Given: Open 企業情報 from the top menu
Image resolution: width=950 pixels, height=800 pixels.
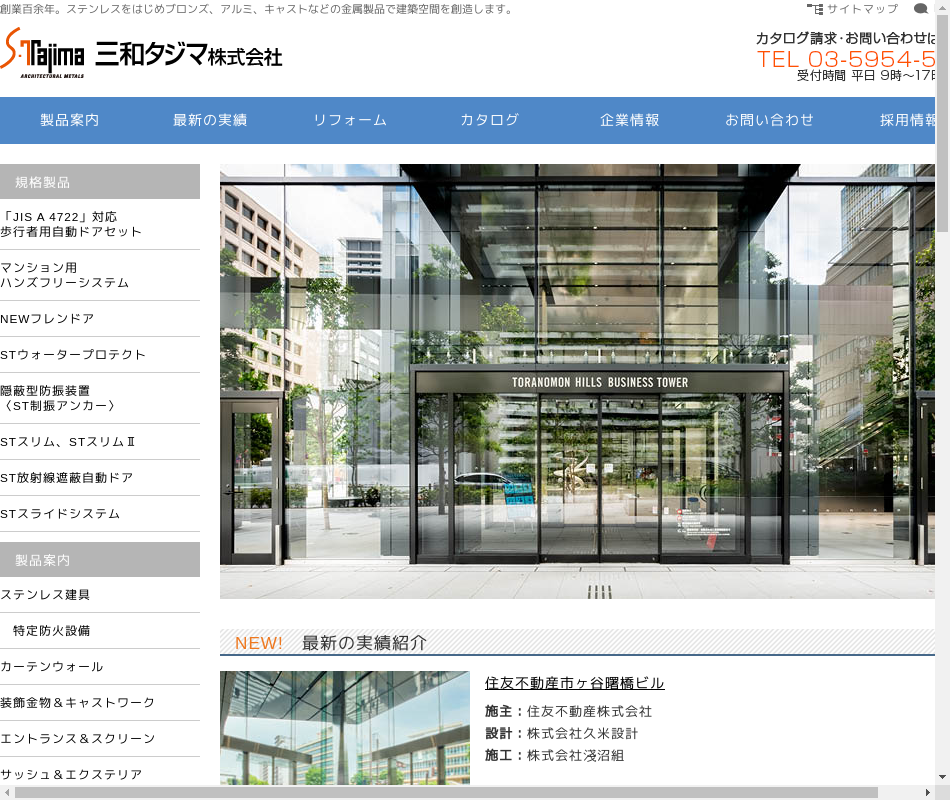Looking at the screenshot, I should click(630, 120).
